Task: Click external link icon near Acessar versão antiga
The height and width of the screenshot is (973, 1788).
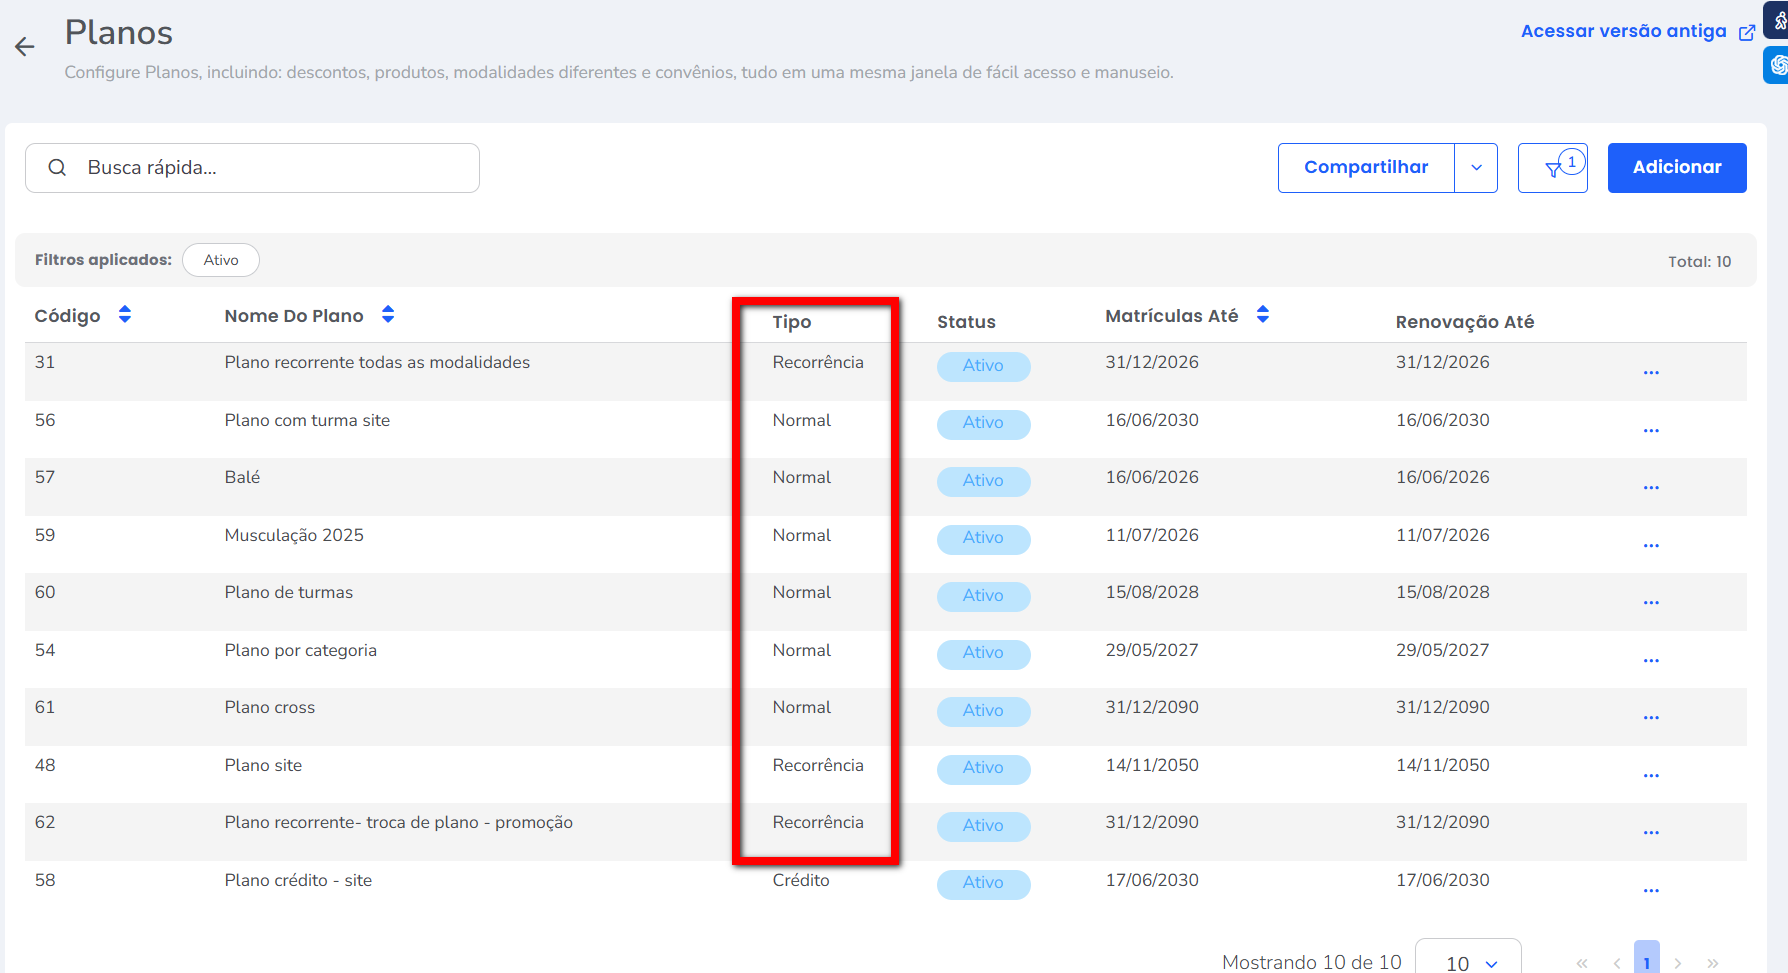Action: [1747, 33]
